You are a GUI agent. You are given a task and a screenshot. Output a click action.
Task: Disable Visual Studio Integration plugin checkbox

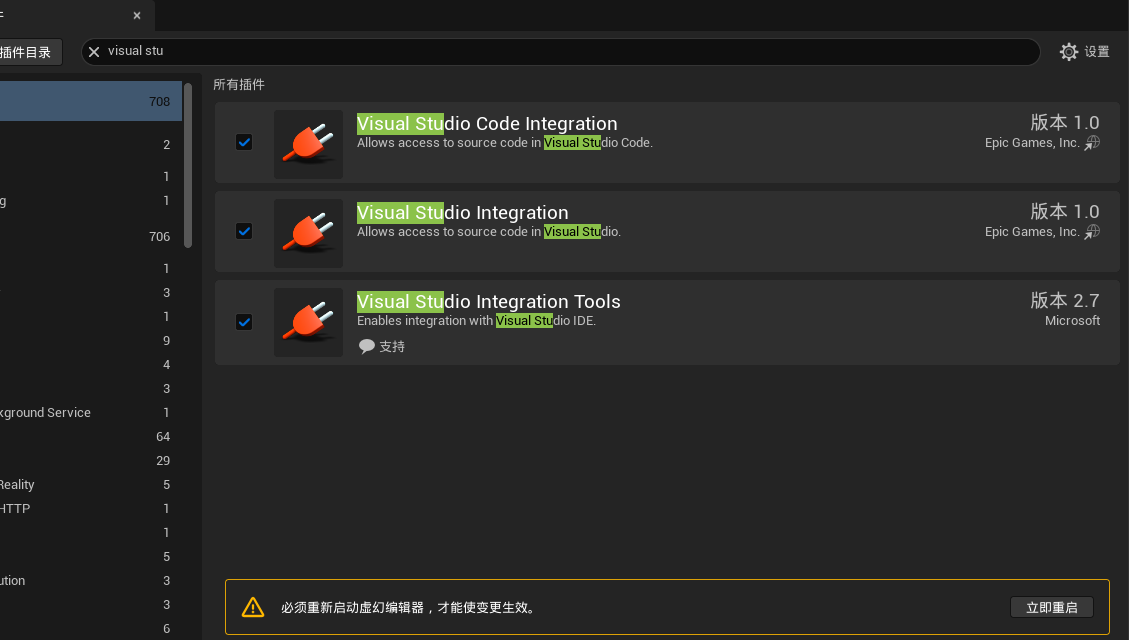[244, 231]
